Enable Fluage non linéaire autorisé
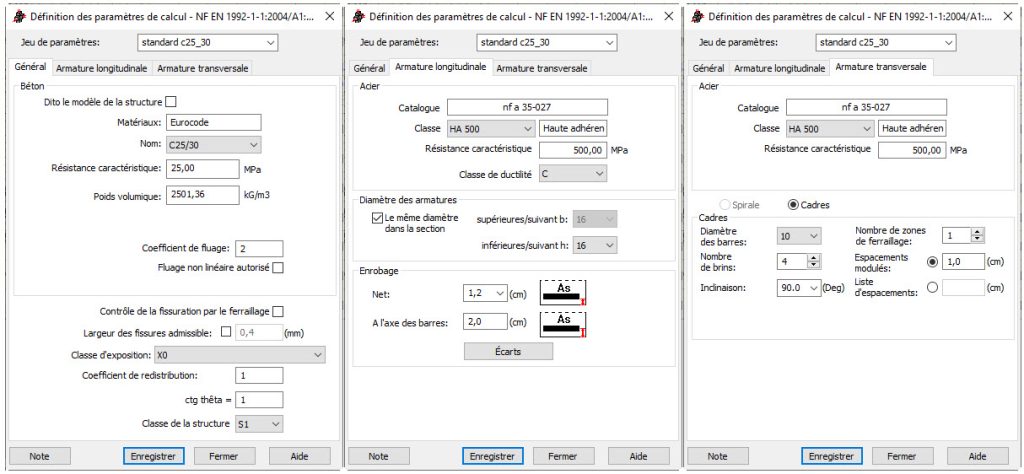Viewport: 1024px width, 474px height. (278, 267)
